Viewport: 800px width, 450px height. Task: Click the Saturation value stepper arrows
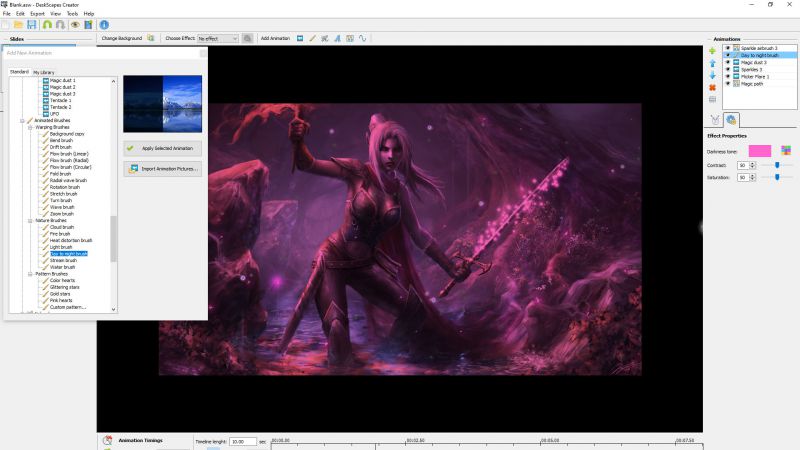(753, 178)
